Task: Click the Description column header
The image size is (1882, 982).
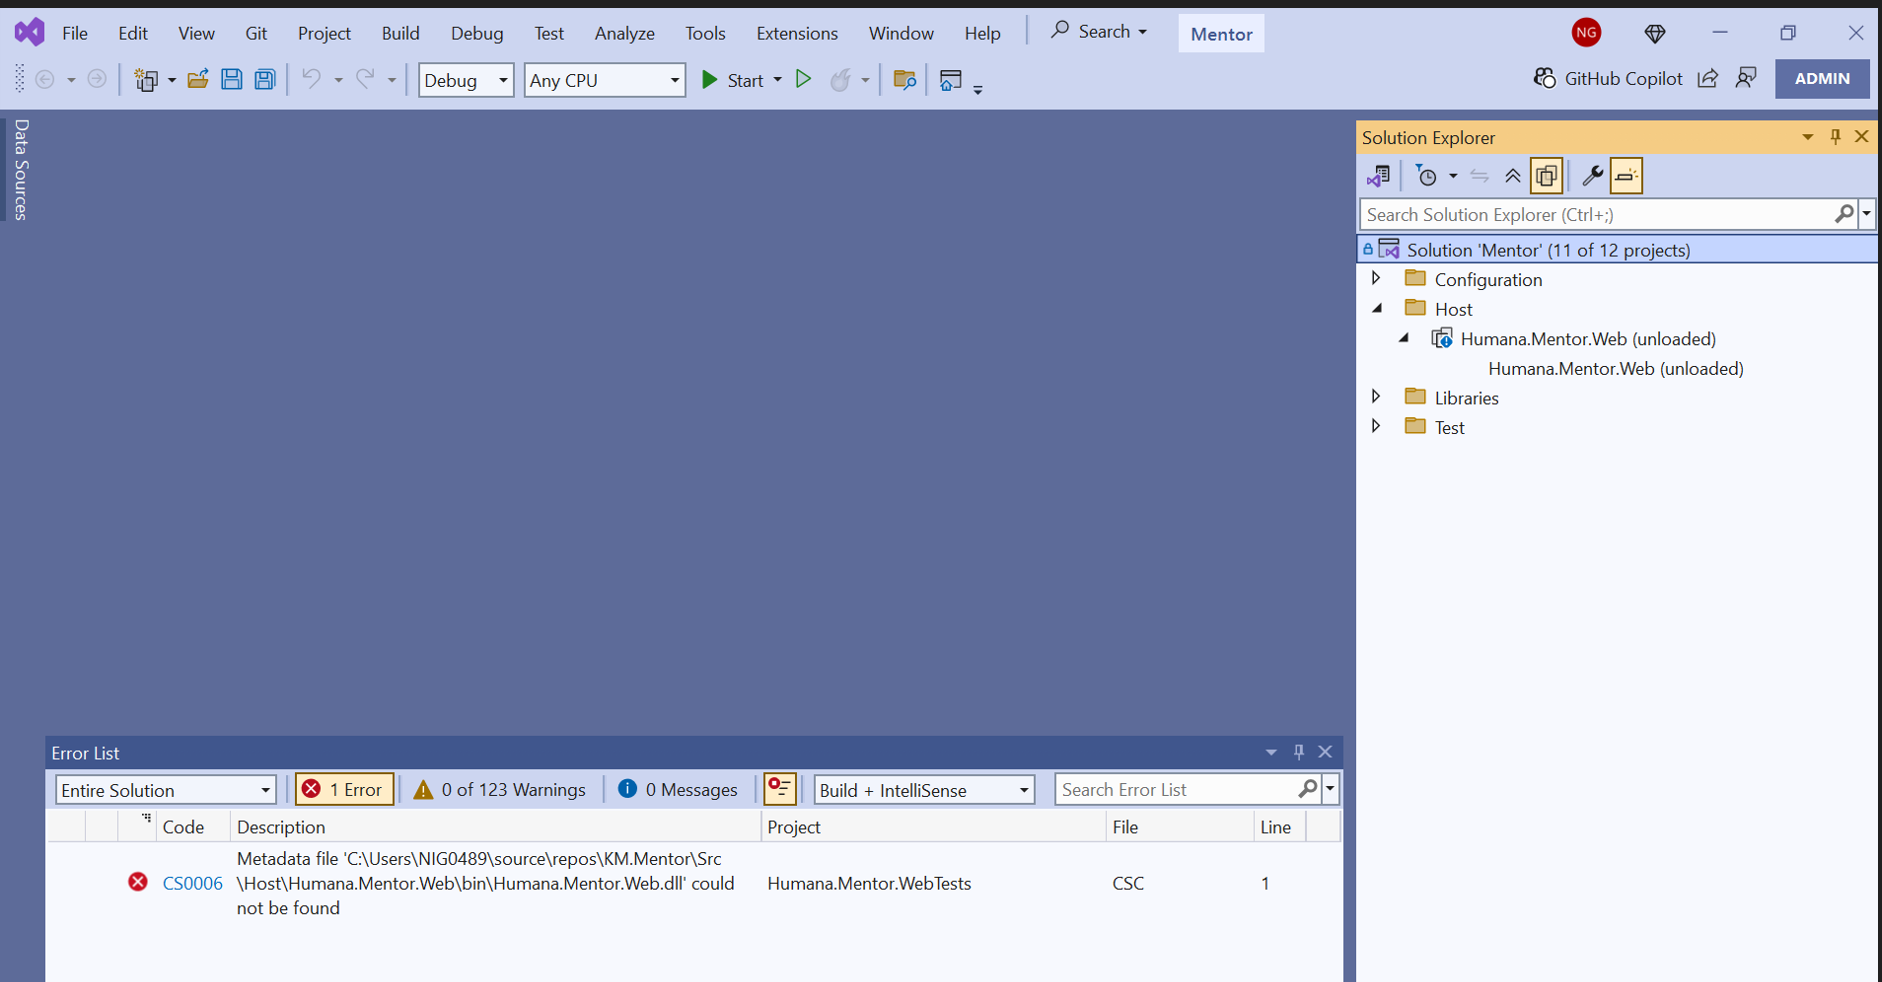Action: click(496, 827)
